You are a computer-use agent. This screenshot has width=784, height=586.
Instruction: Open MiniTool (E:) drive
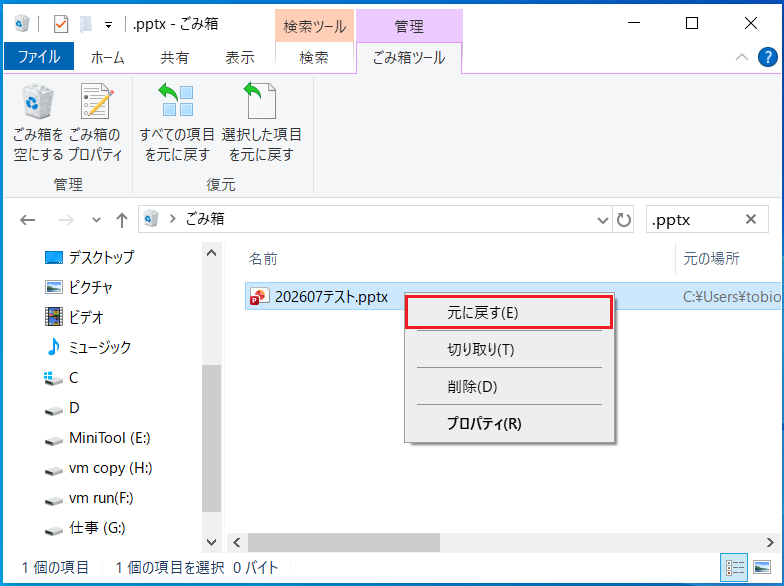[x=98, y=438]
